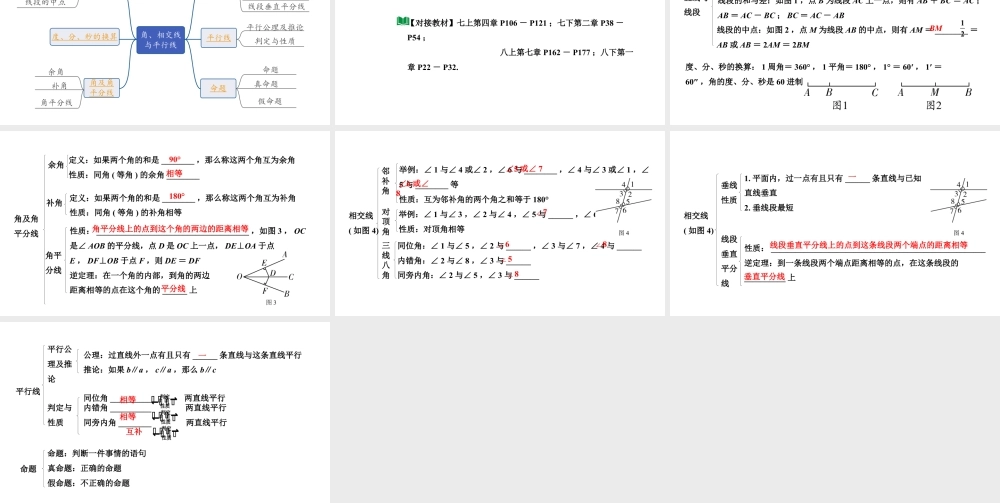Click the 角见角平分线 mind map node
Image resolution: width=1000 pixels, height=503 pixels.
pos(101,87)
